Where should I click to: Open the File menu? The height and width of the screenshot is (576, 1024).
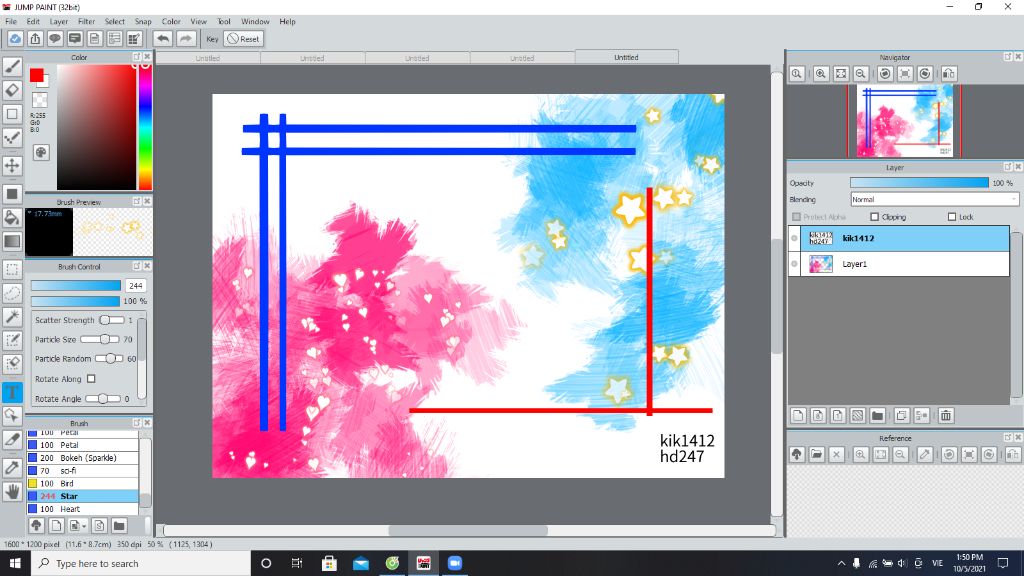click(11, 22)
